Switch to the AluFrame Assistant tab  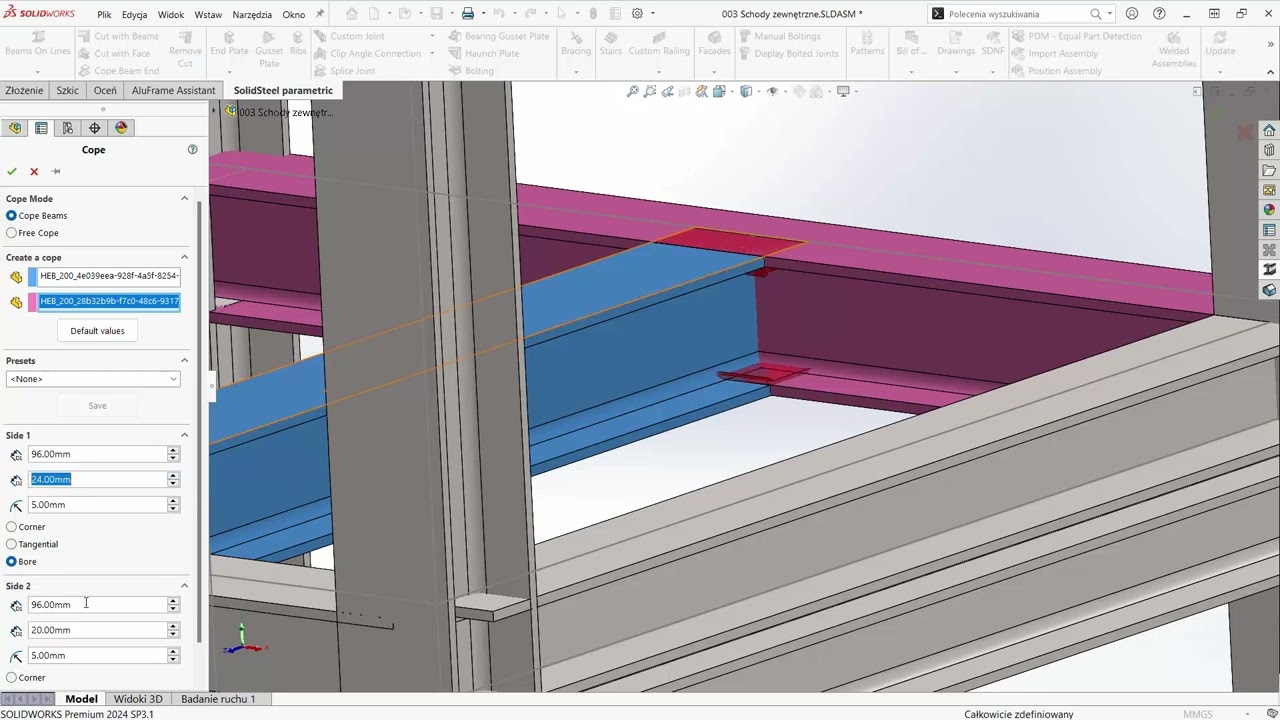tap(173, 90)
